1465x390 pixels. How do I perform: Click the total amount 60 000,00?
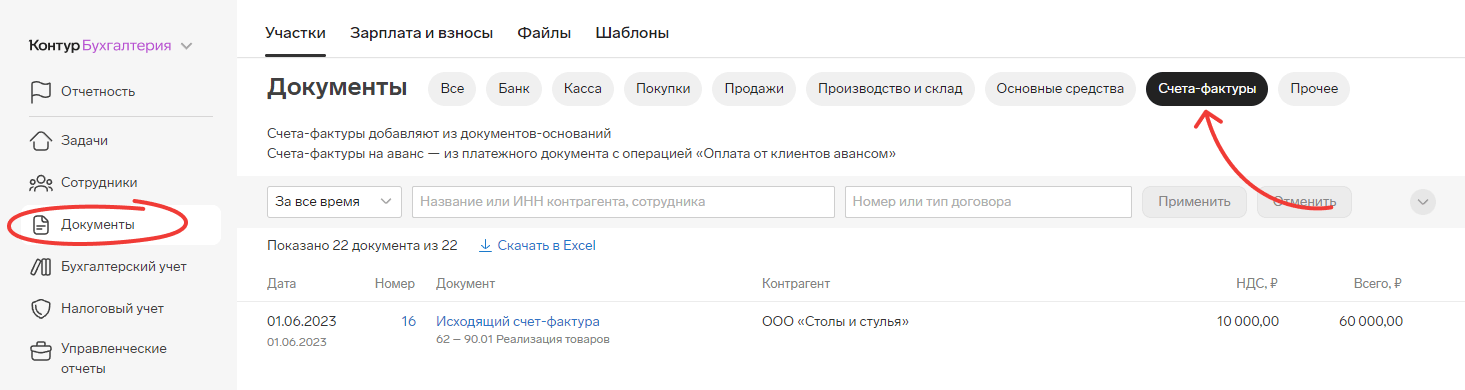pos(1370,322)
